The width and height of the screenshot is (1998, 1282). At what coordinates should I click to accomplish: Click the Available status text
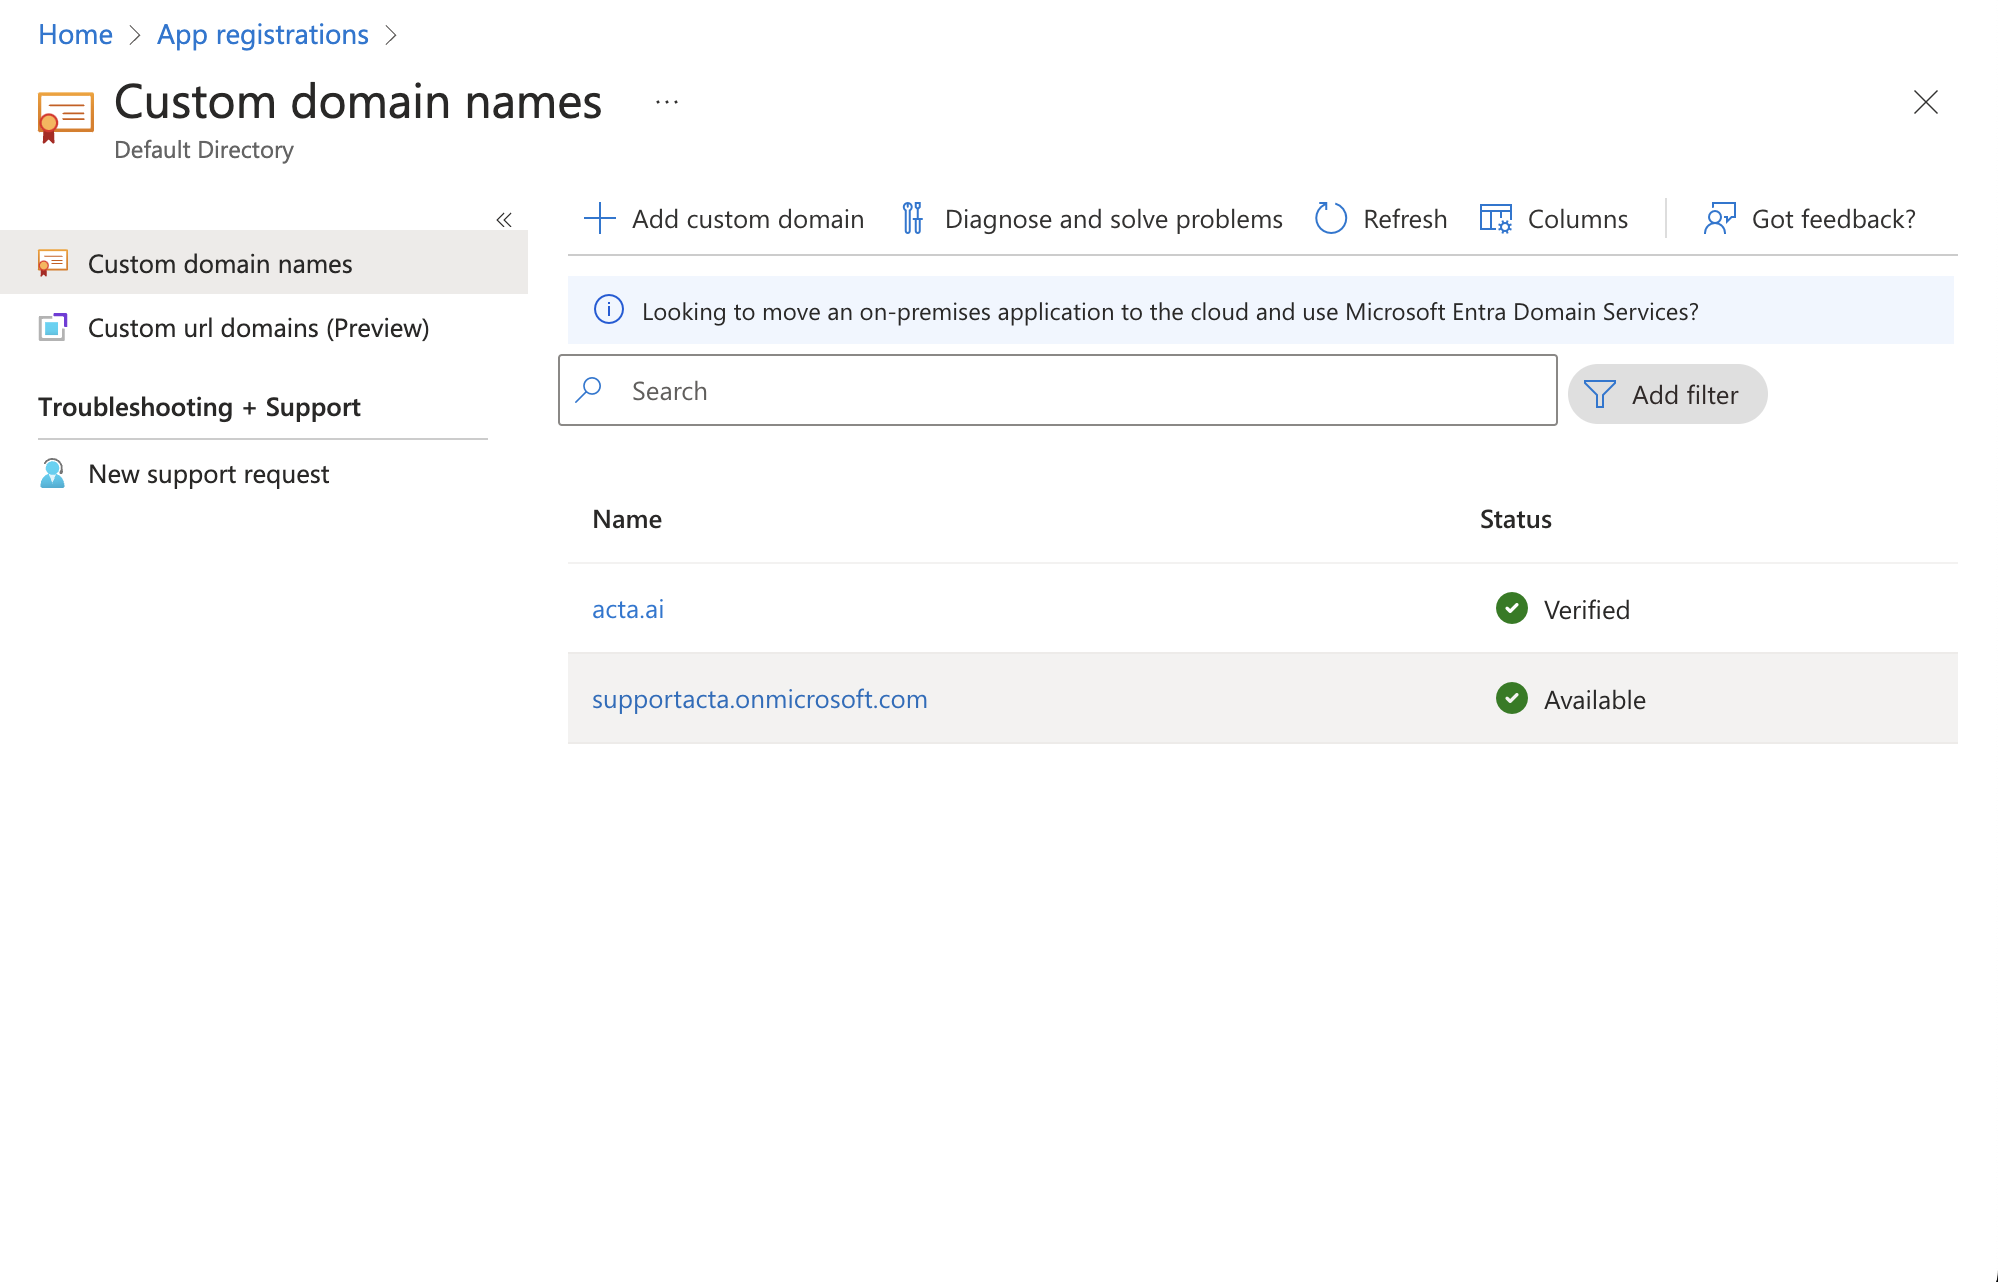click(x=1595, y=700)
